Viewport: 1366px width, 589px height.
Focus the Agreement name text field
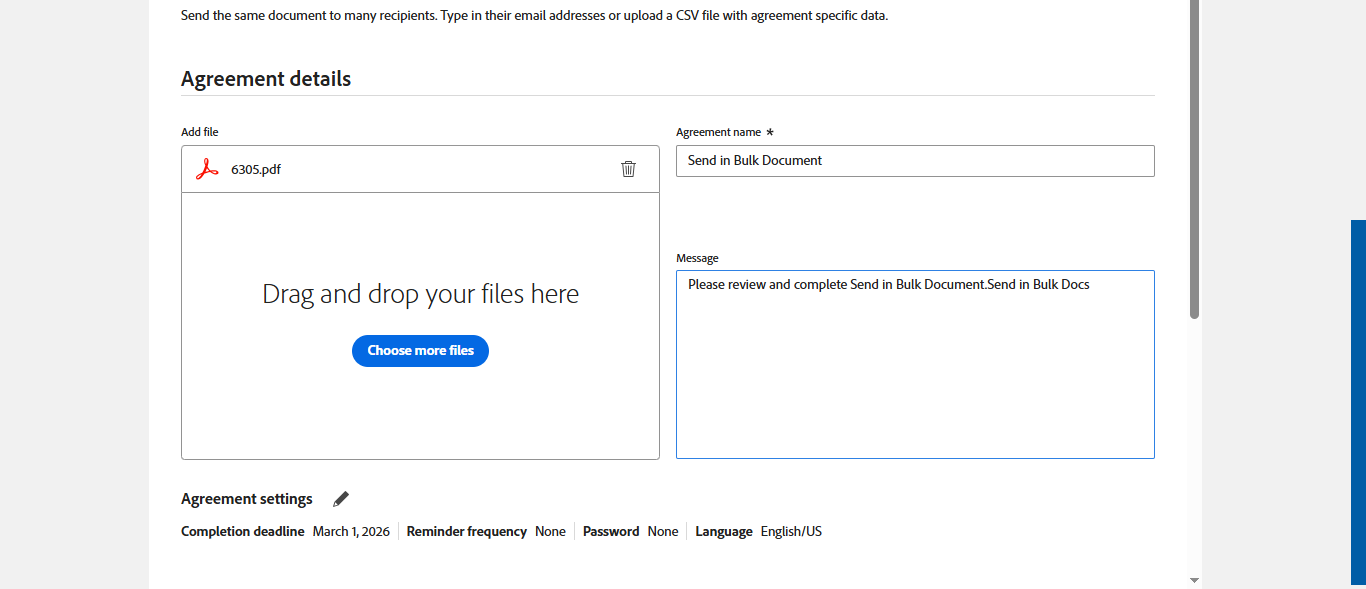pyautogui.click(x=914, y=161)
